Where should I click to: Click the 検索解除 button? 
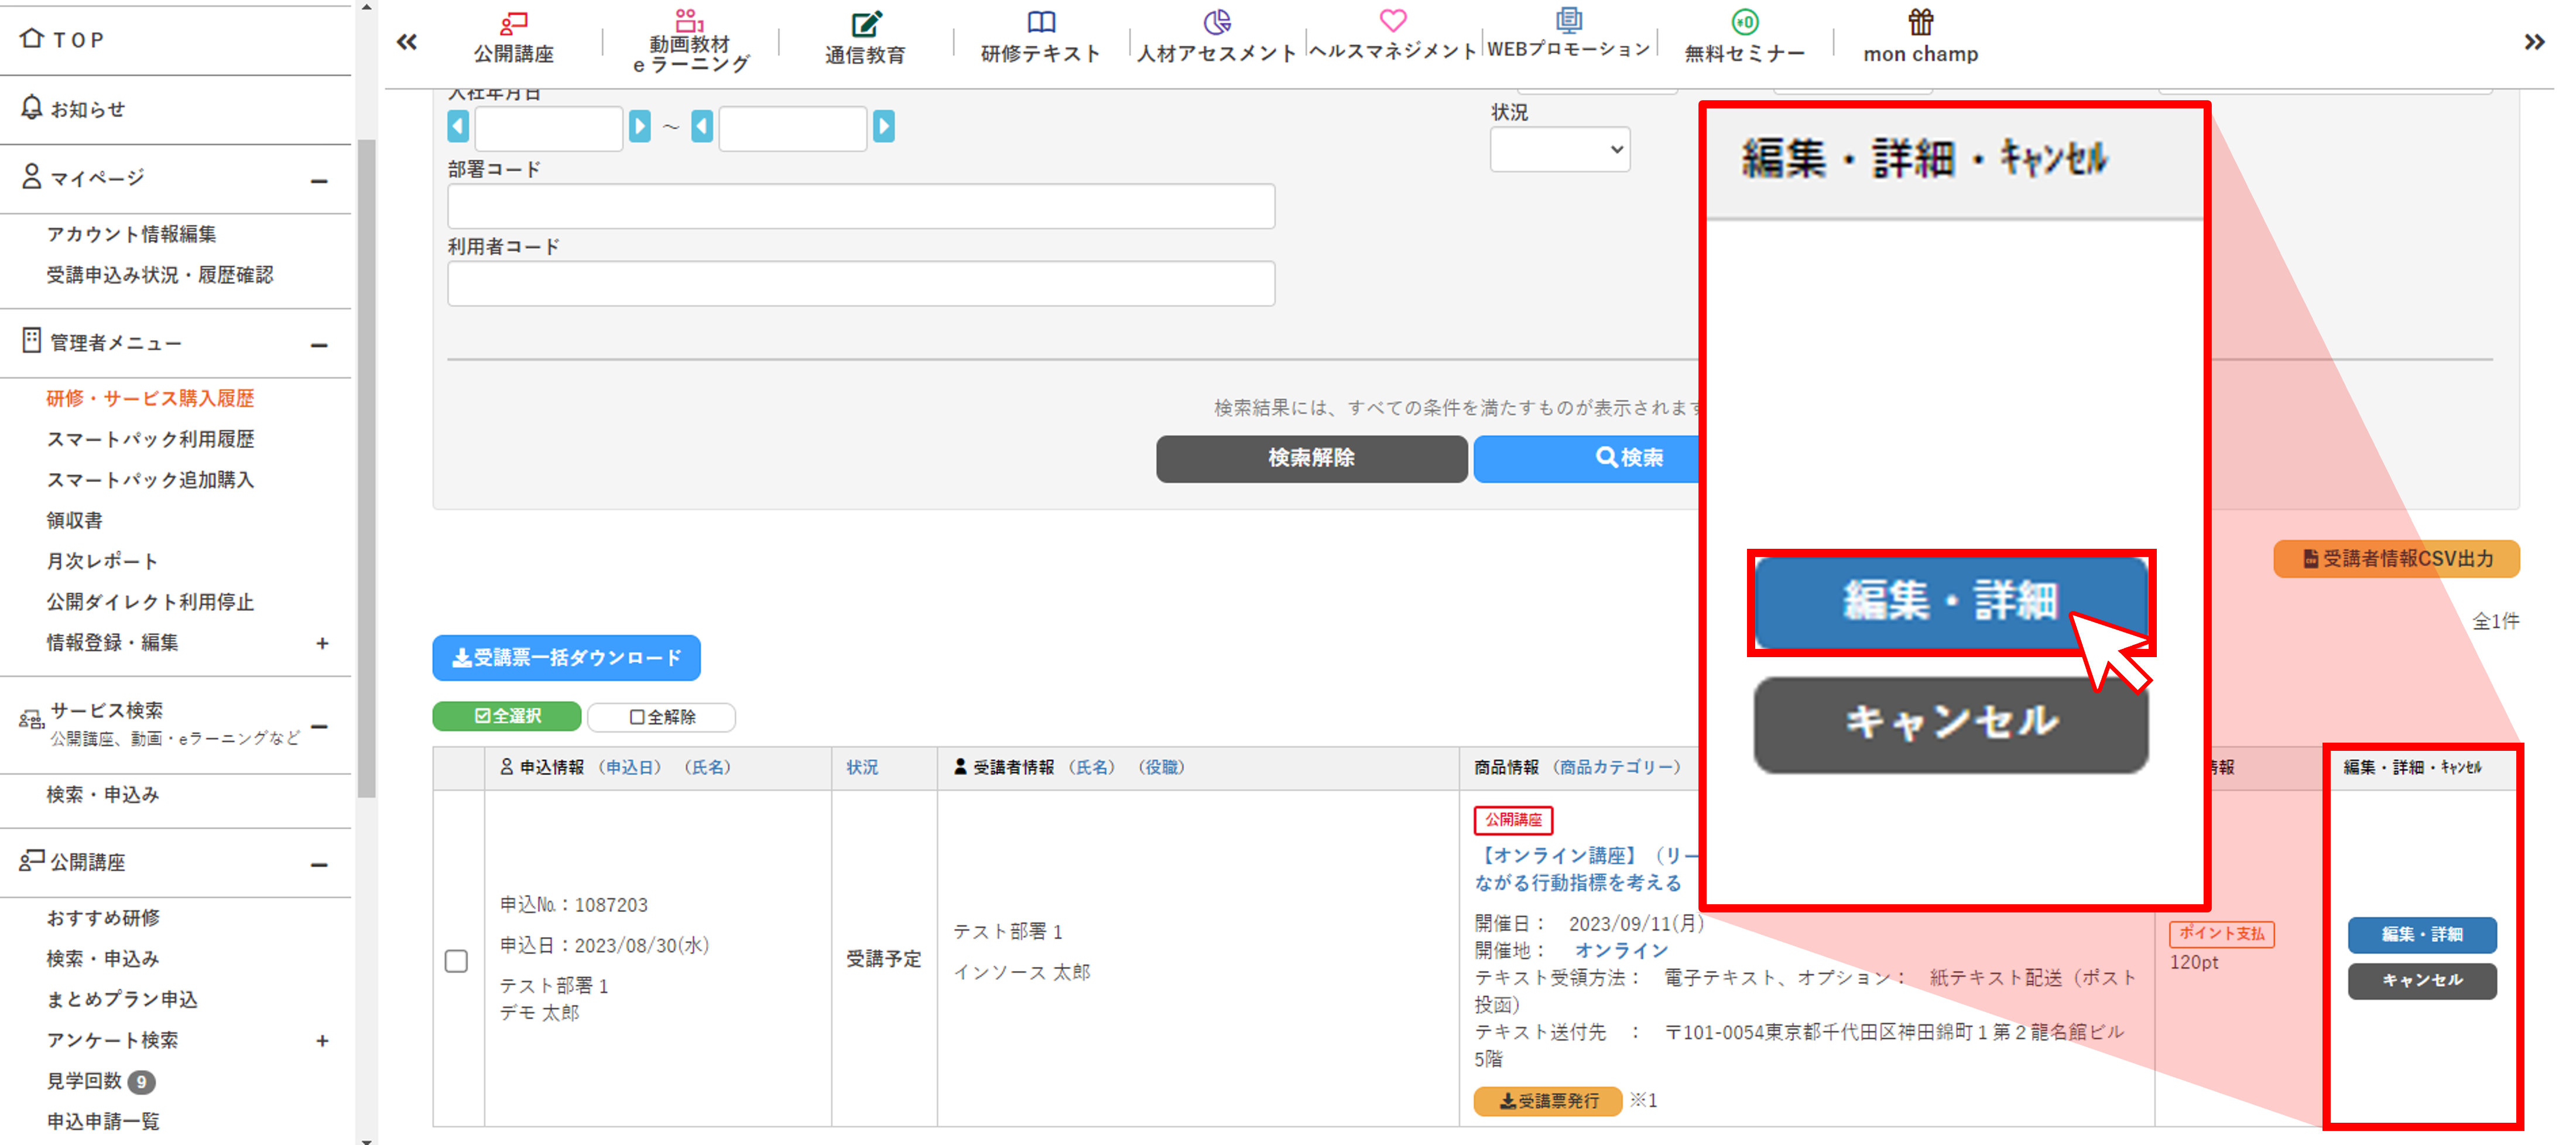click(x=1311, y=458)
